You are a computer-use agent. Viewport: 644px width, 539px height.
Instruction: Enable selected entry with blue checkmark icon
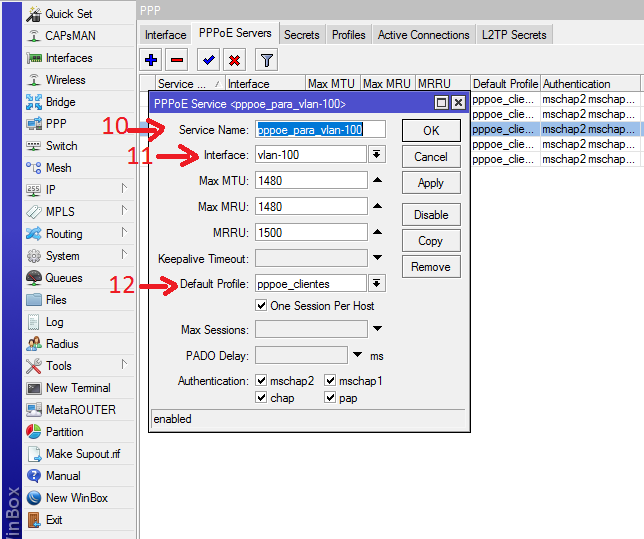(x=208, y=60)
